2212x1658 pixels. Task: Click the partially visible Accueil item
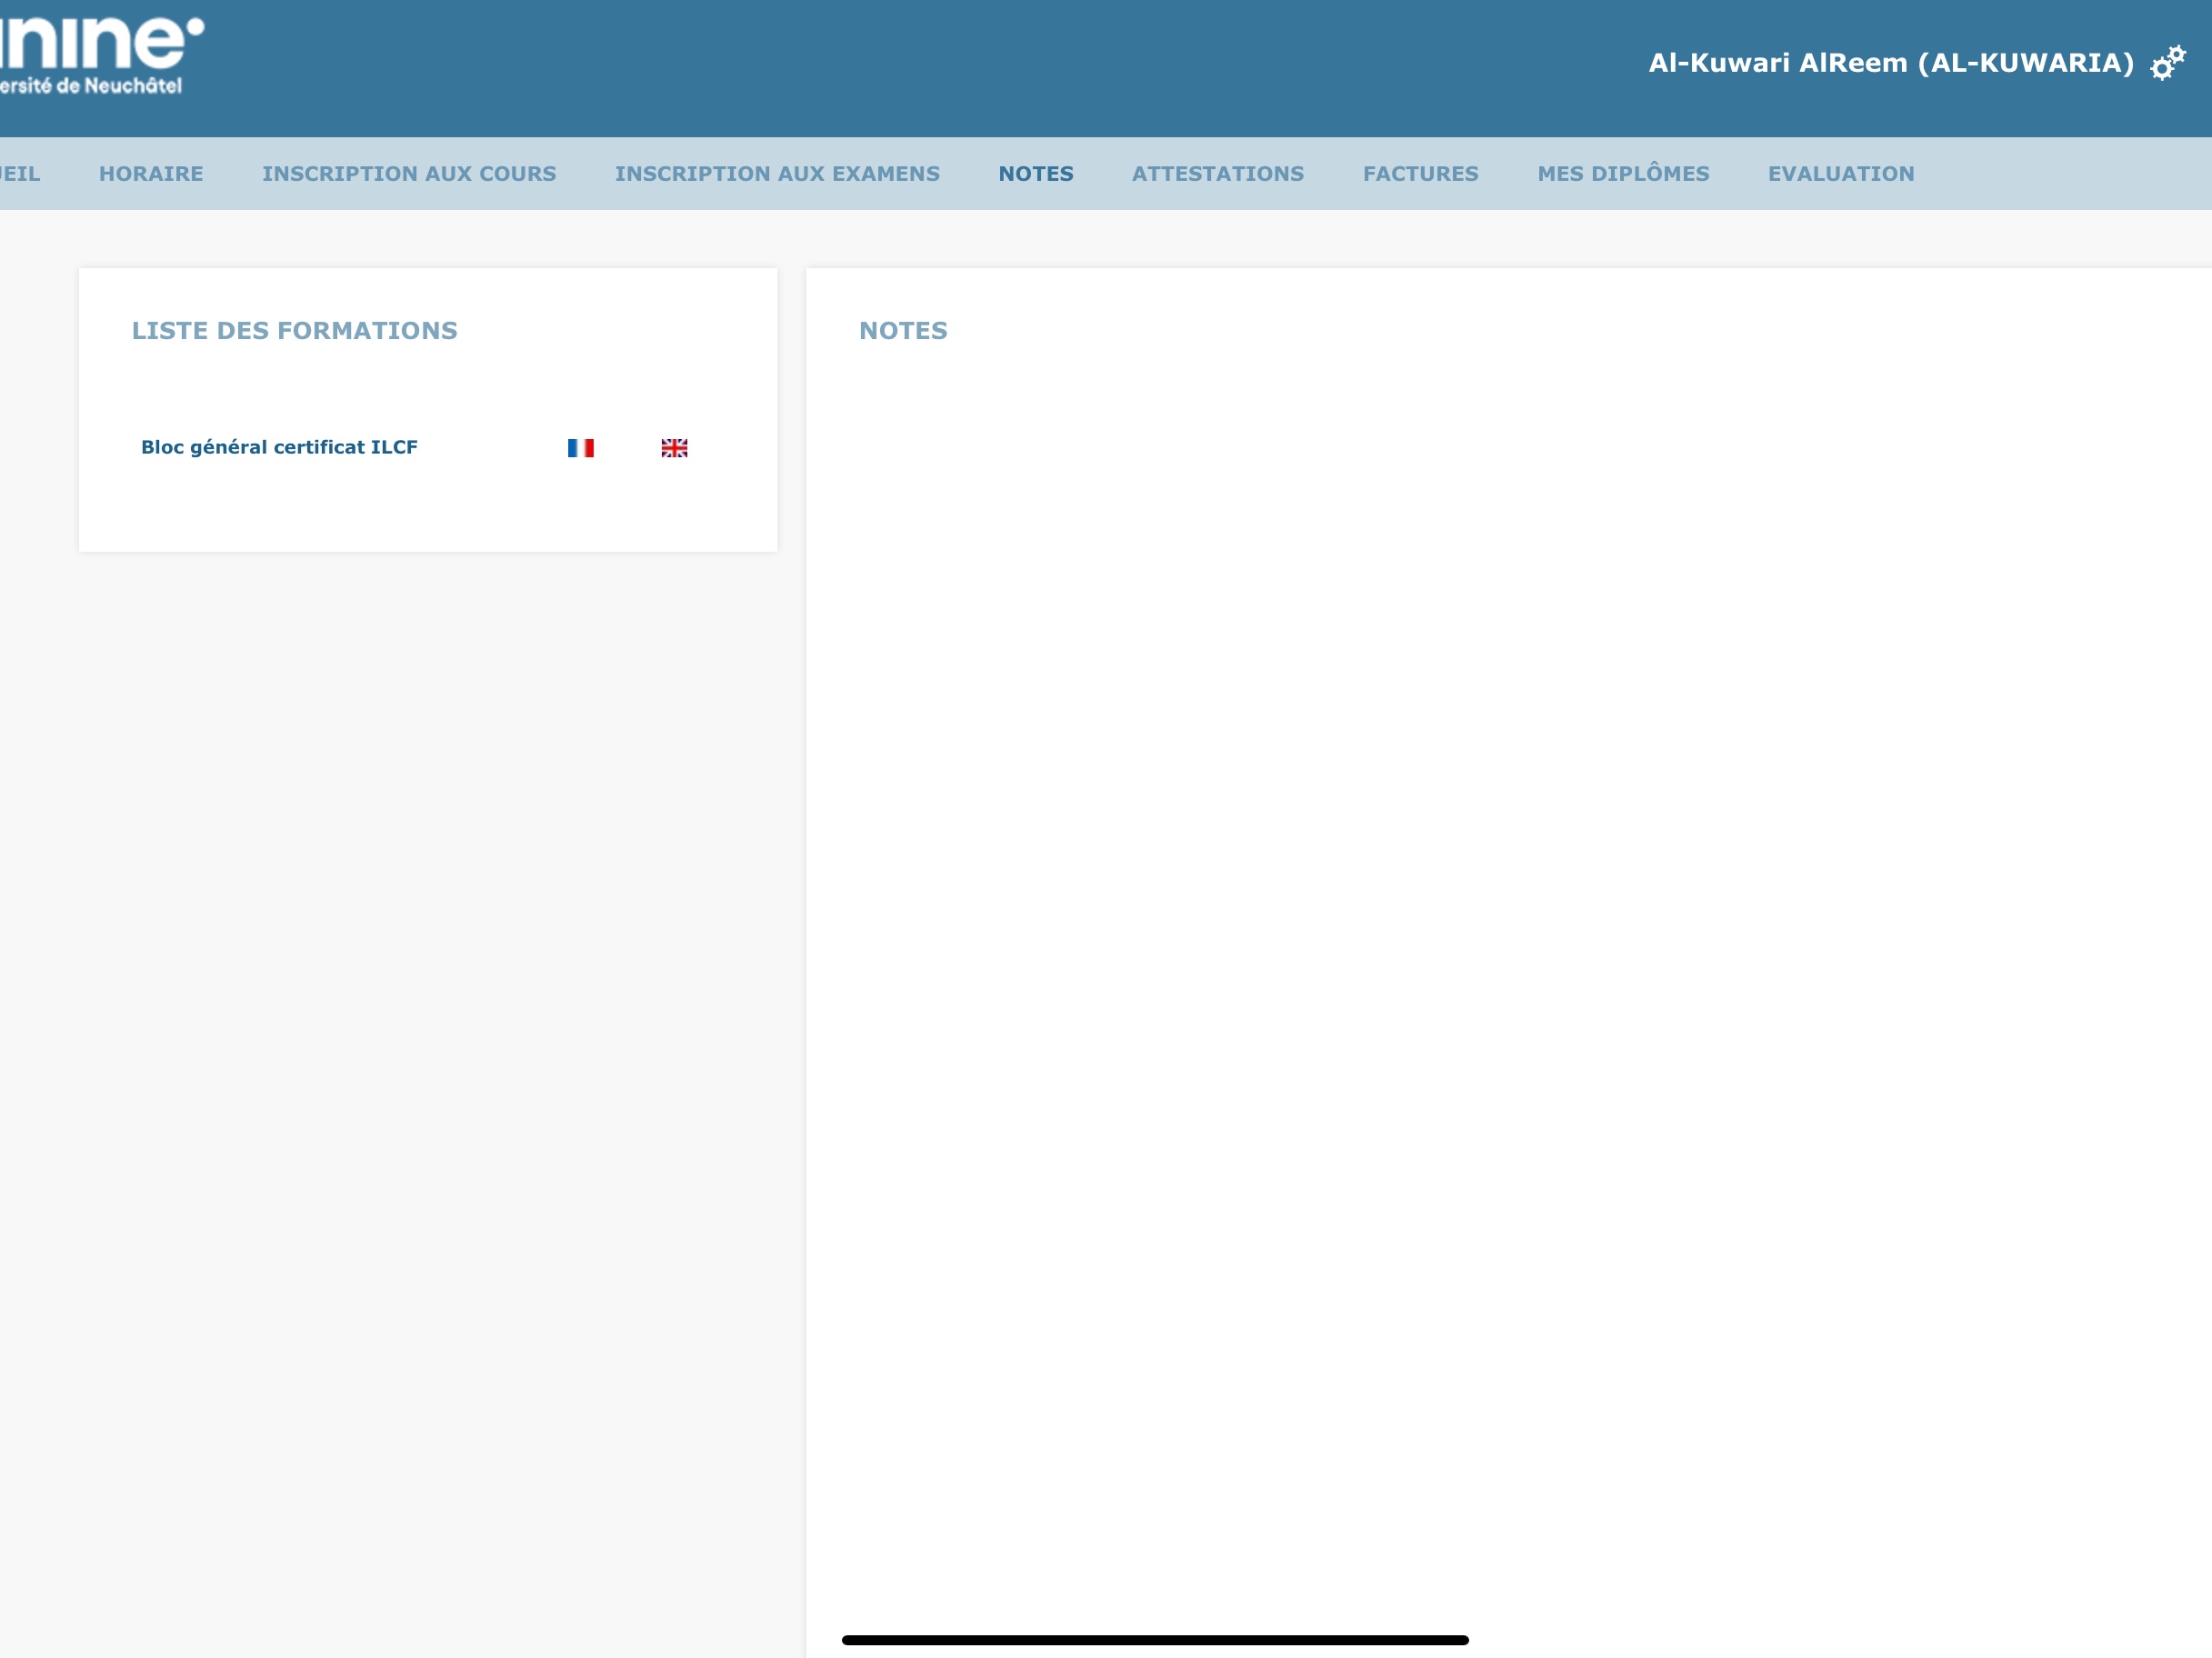coord(20,174)
